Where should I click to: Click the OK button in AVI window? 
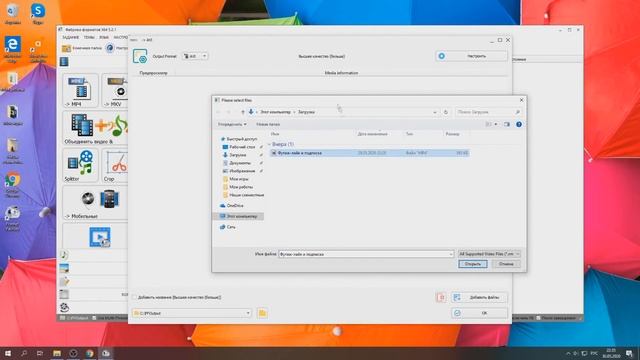coord(480,313)
